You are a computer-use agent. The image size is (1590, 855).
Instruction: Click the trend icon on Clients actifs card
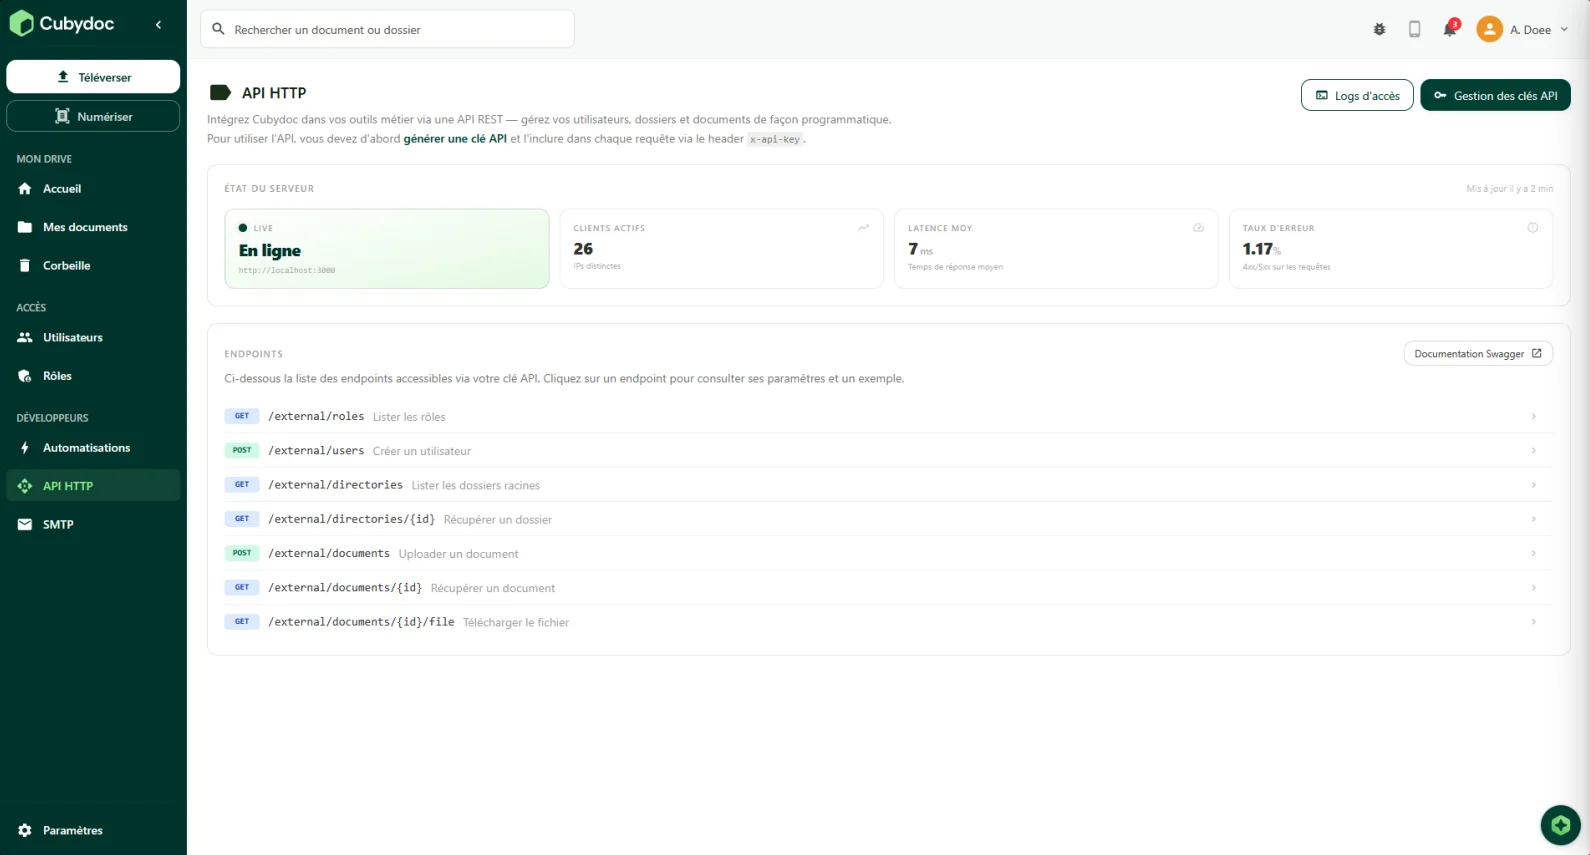point(863,227)
